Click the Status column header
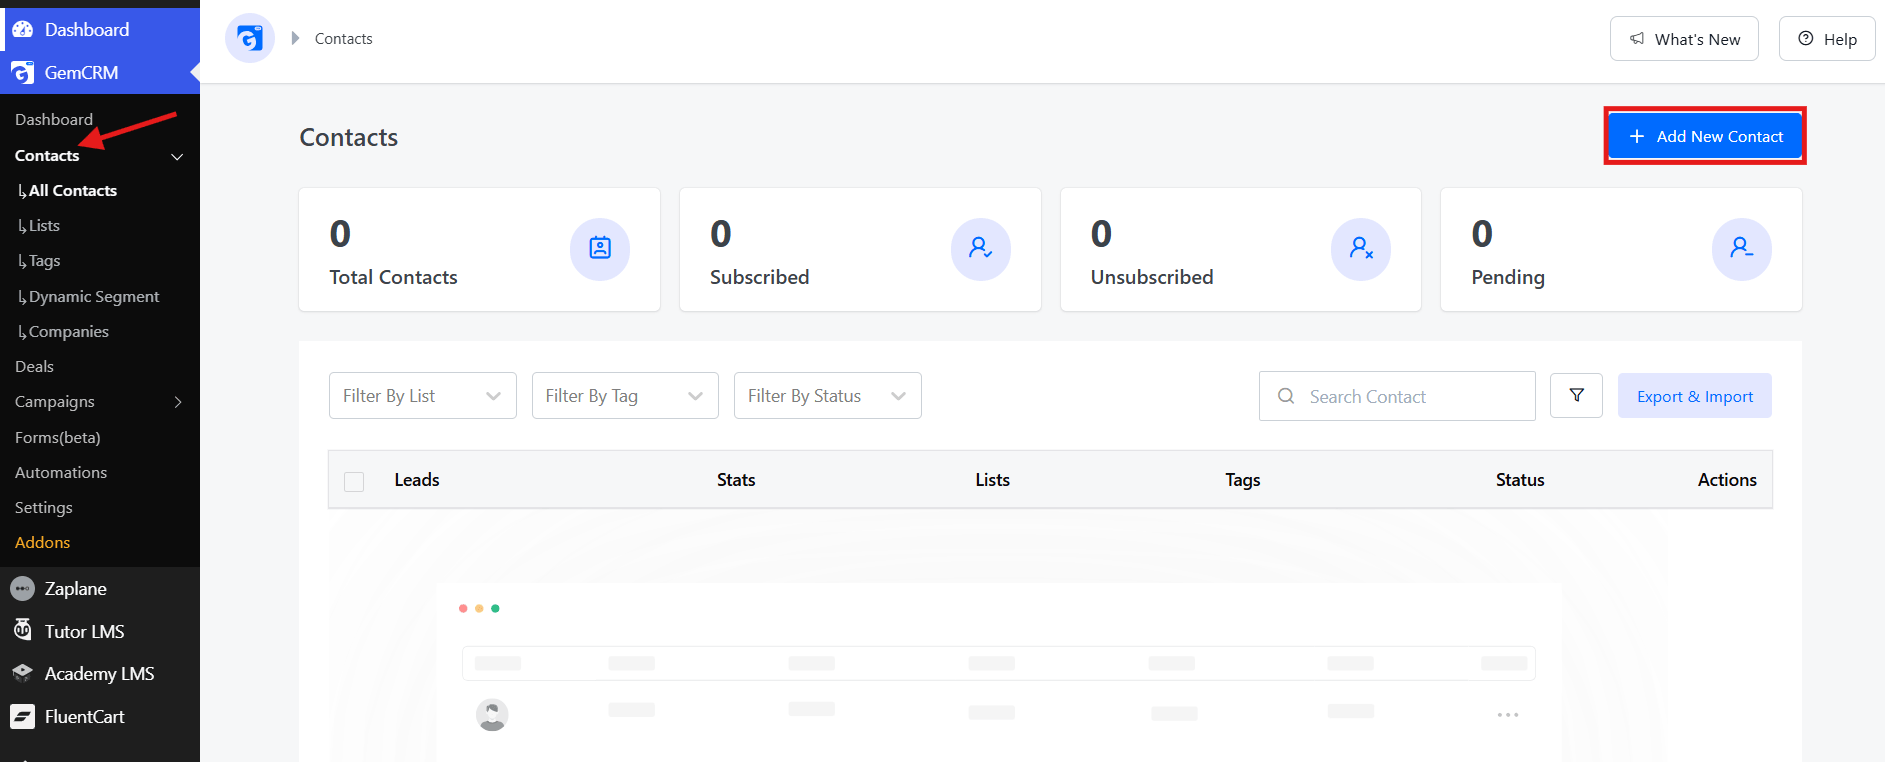1885x762 pixels. point(1520,480)
